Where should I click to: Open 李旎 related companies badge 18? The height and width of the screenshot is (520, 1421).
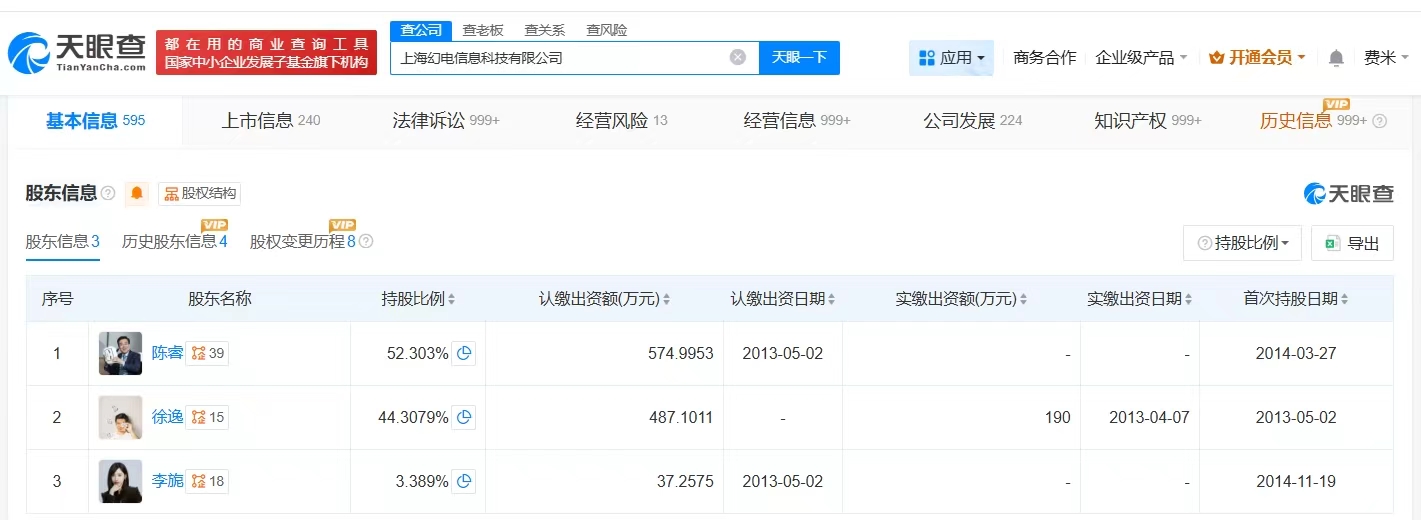tap(208, 481)
